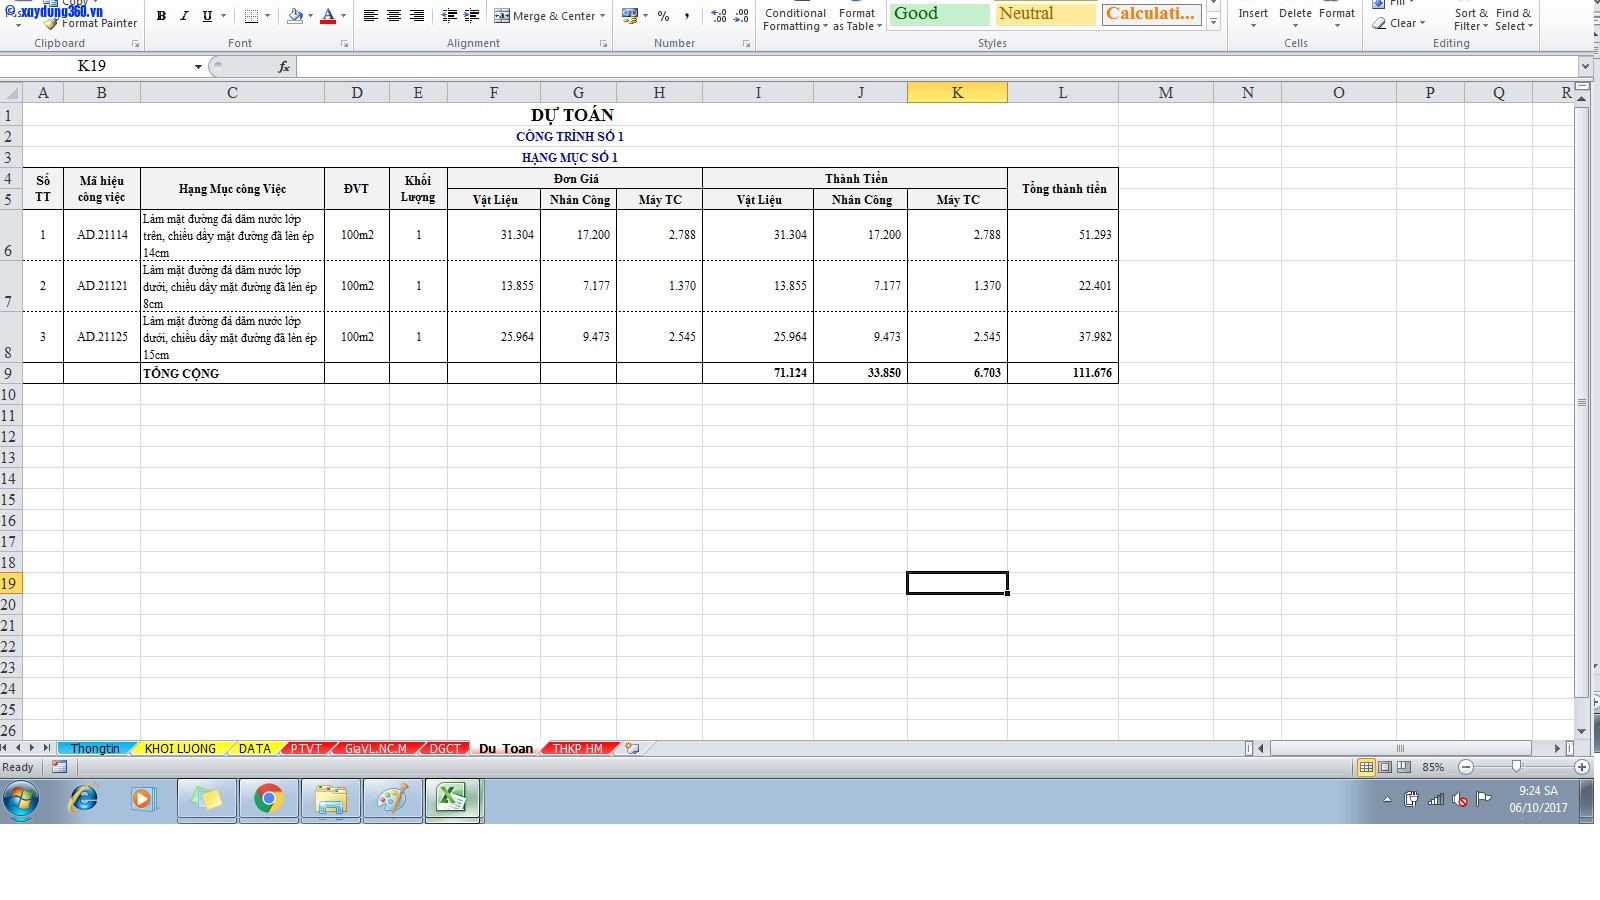Image resolution: width=1600 pixels, height=900 pixels.
Task: Toggle italic text formatting
Action: tap(184, 16)
